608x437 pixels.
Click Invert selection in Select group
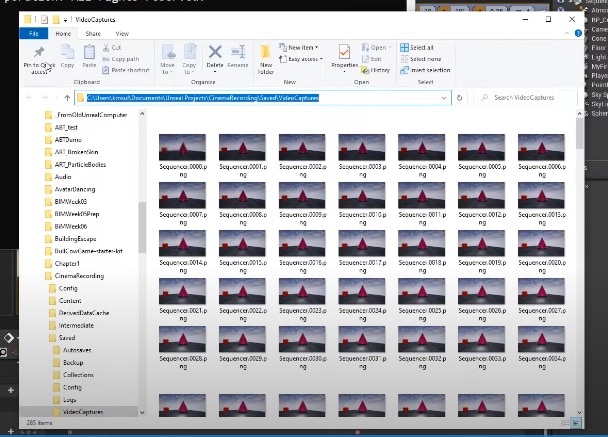pos(425,70)
